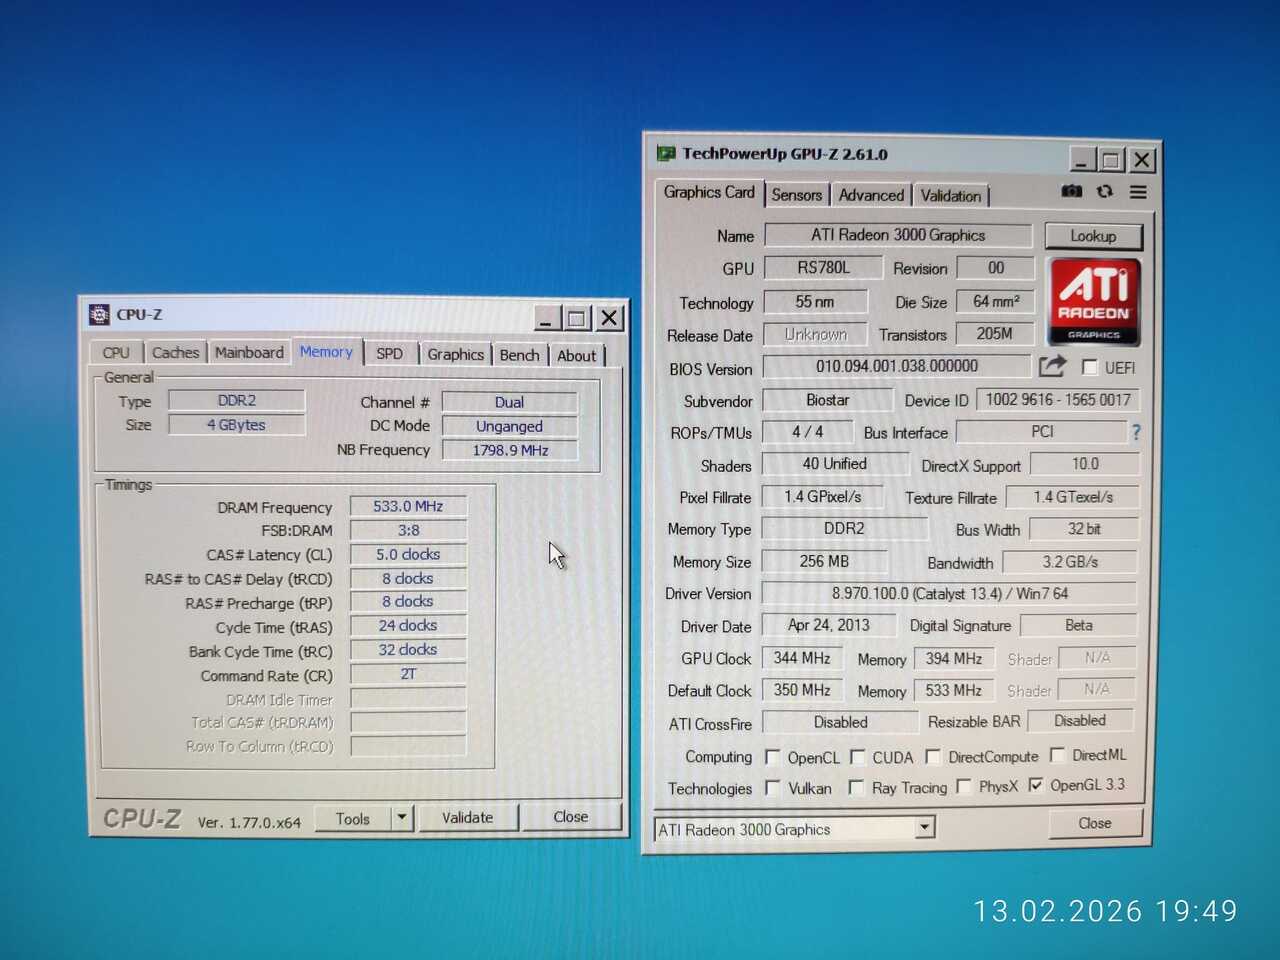Toggle the PhysX checkbox

[x=963, y=787]
